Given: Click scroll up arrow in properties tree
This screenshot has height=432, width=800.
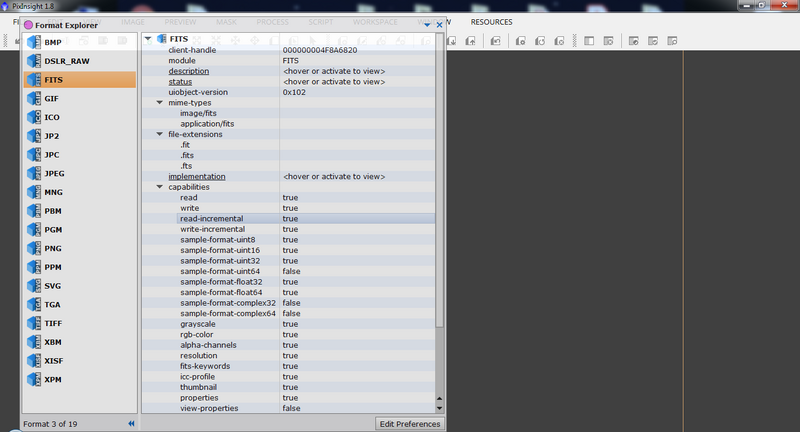Looking at the screenshot, I should coord(439,398).
